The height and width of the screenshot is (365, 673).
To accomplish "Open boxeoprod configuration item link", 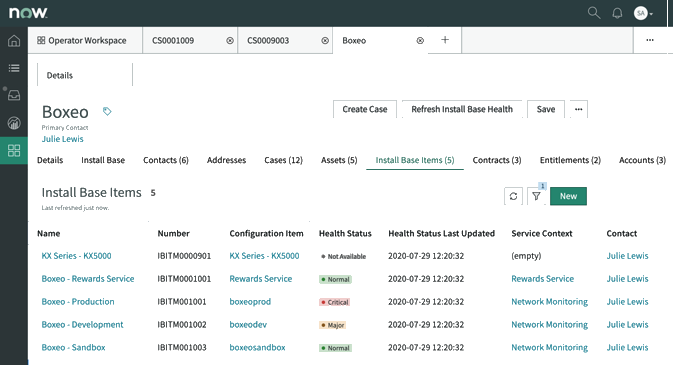I will (x=250, y=301).
